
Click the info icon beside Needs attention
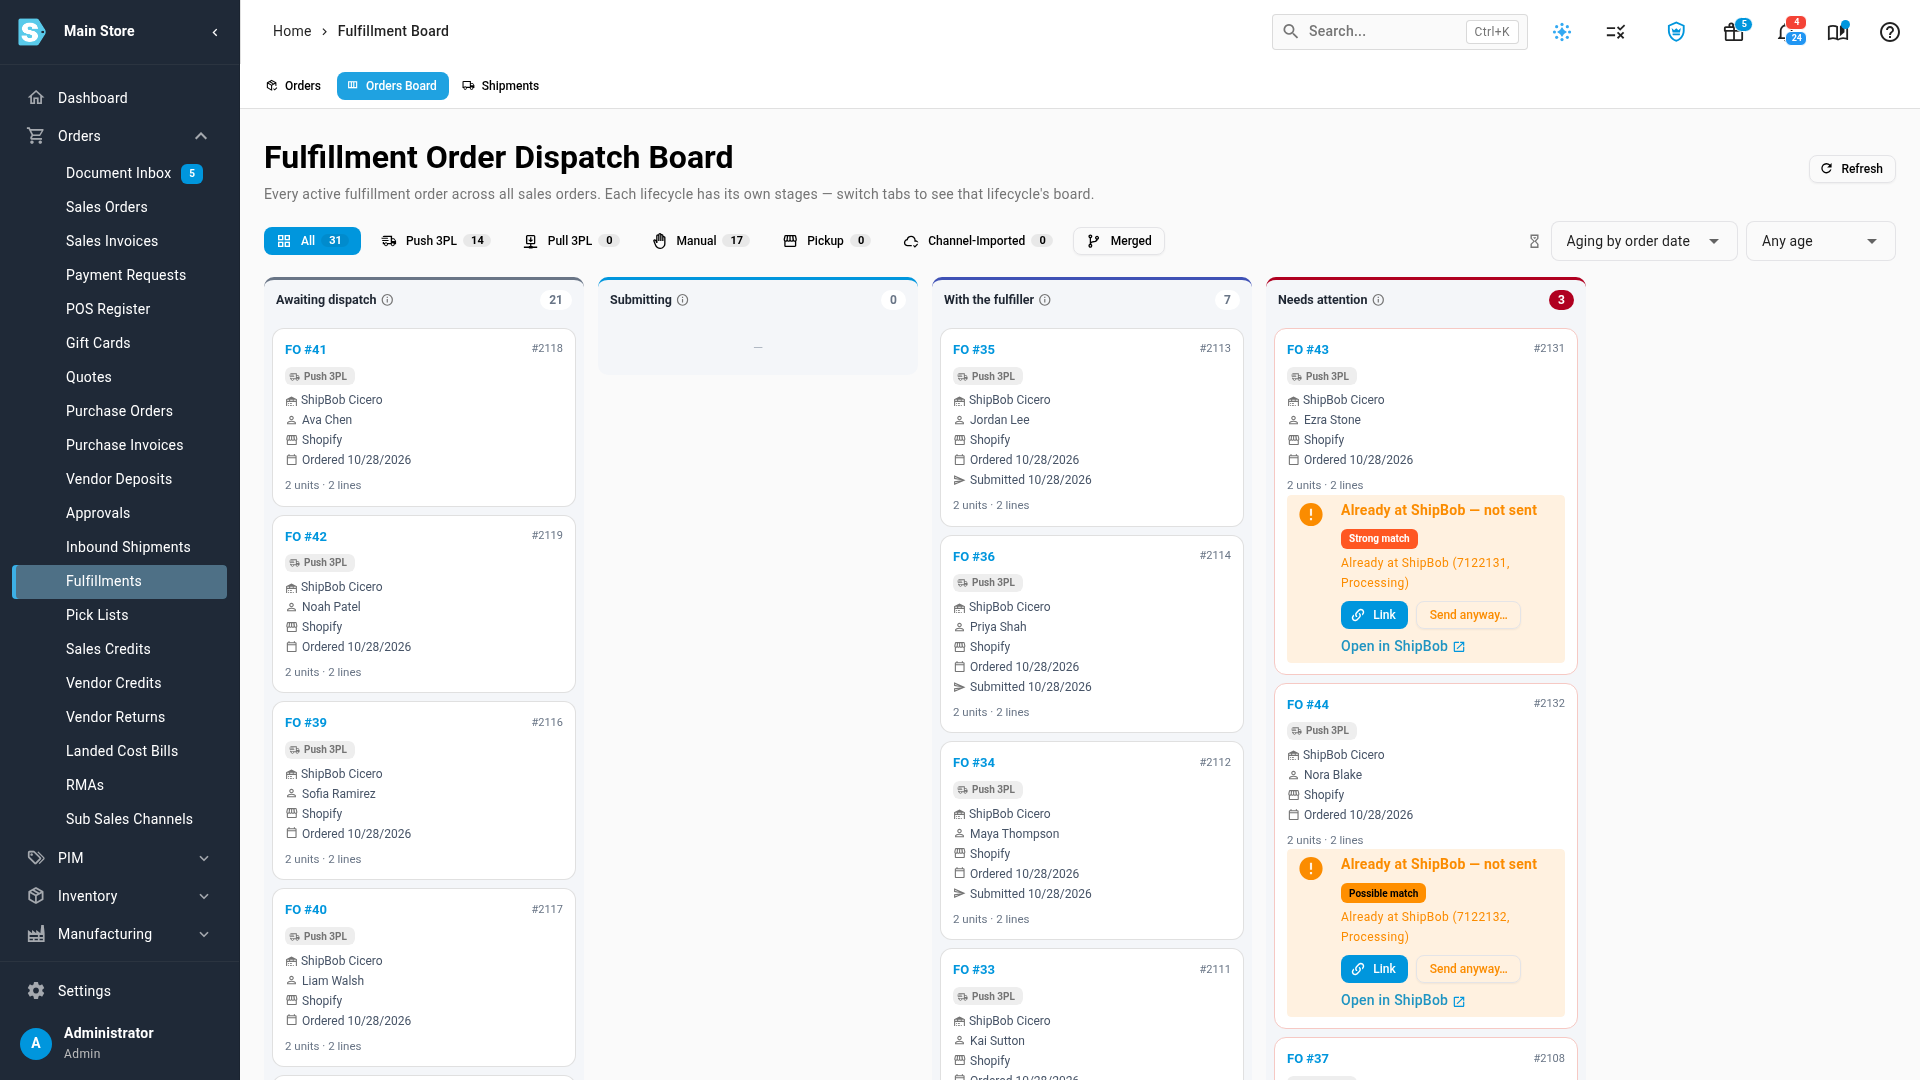coord(1378,300)
